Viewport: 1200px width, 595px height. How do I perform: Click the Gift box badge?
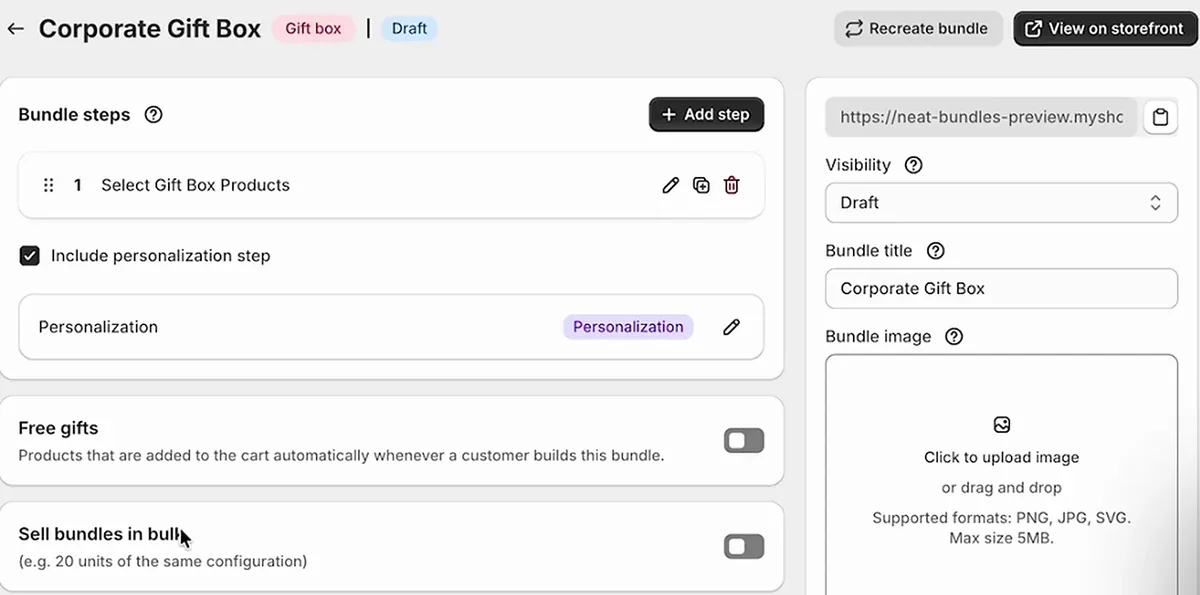(x=313, y=29)
